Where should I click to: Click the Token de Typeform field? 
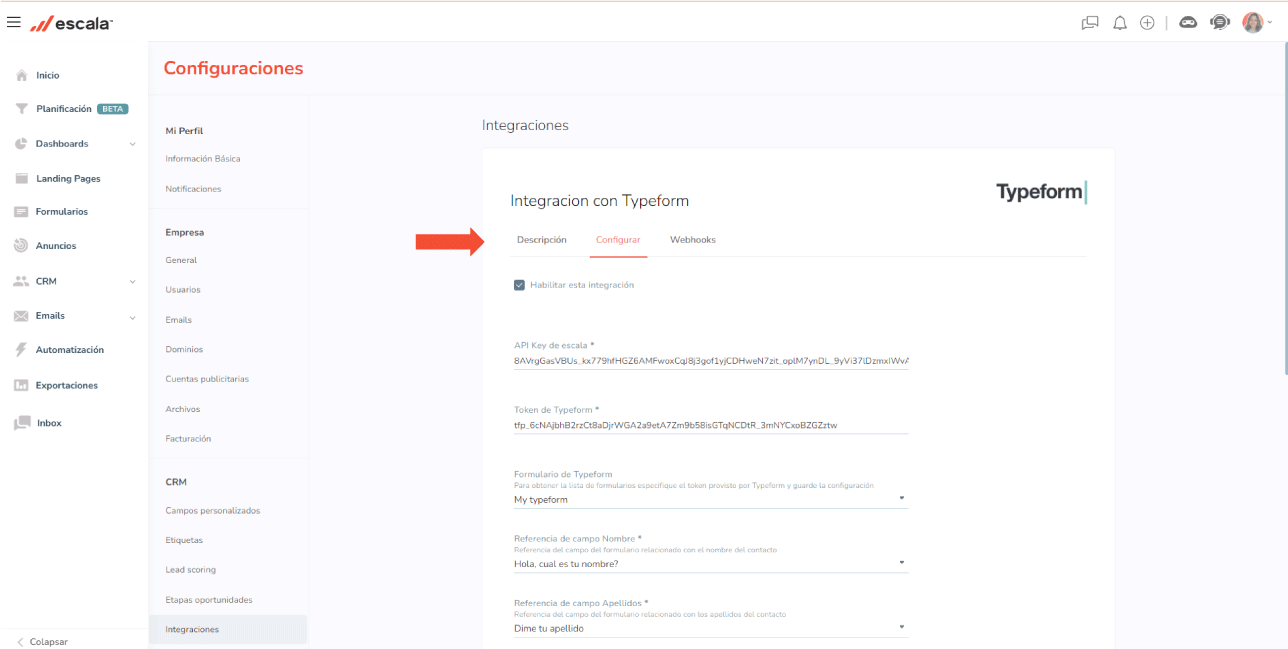[711, 425]
